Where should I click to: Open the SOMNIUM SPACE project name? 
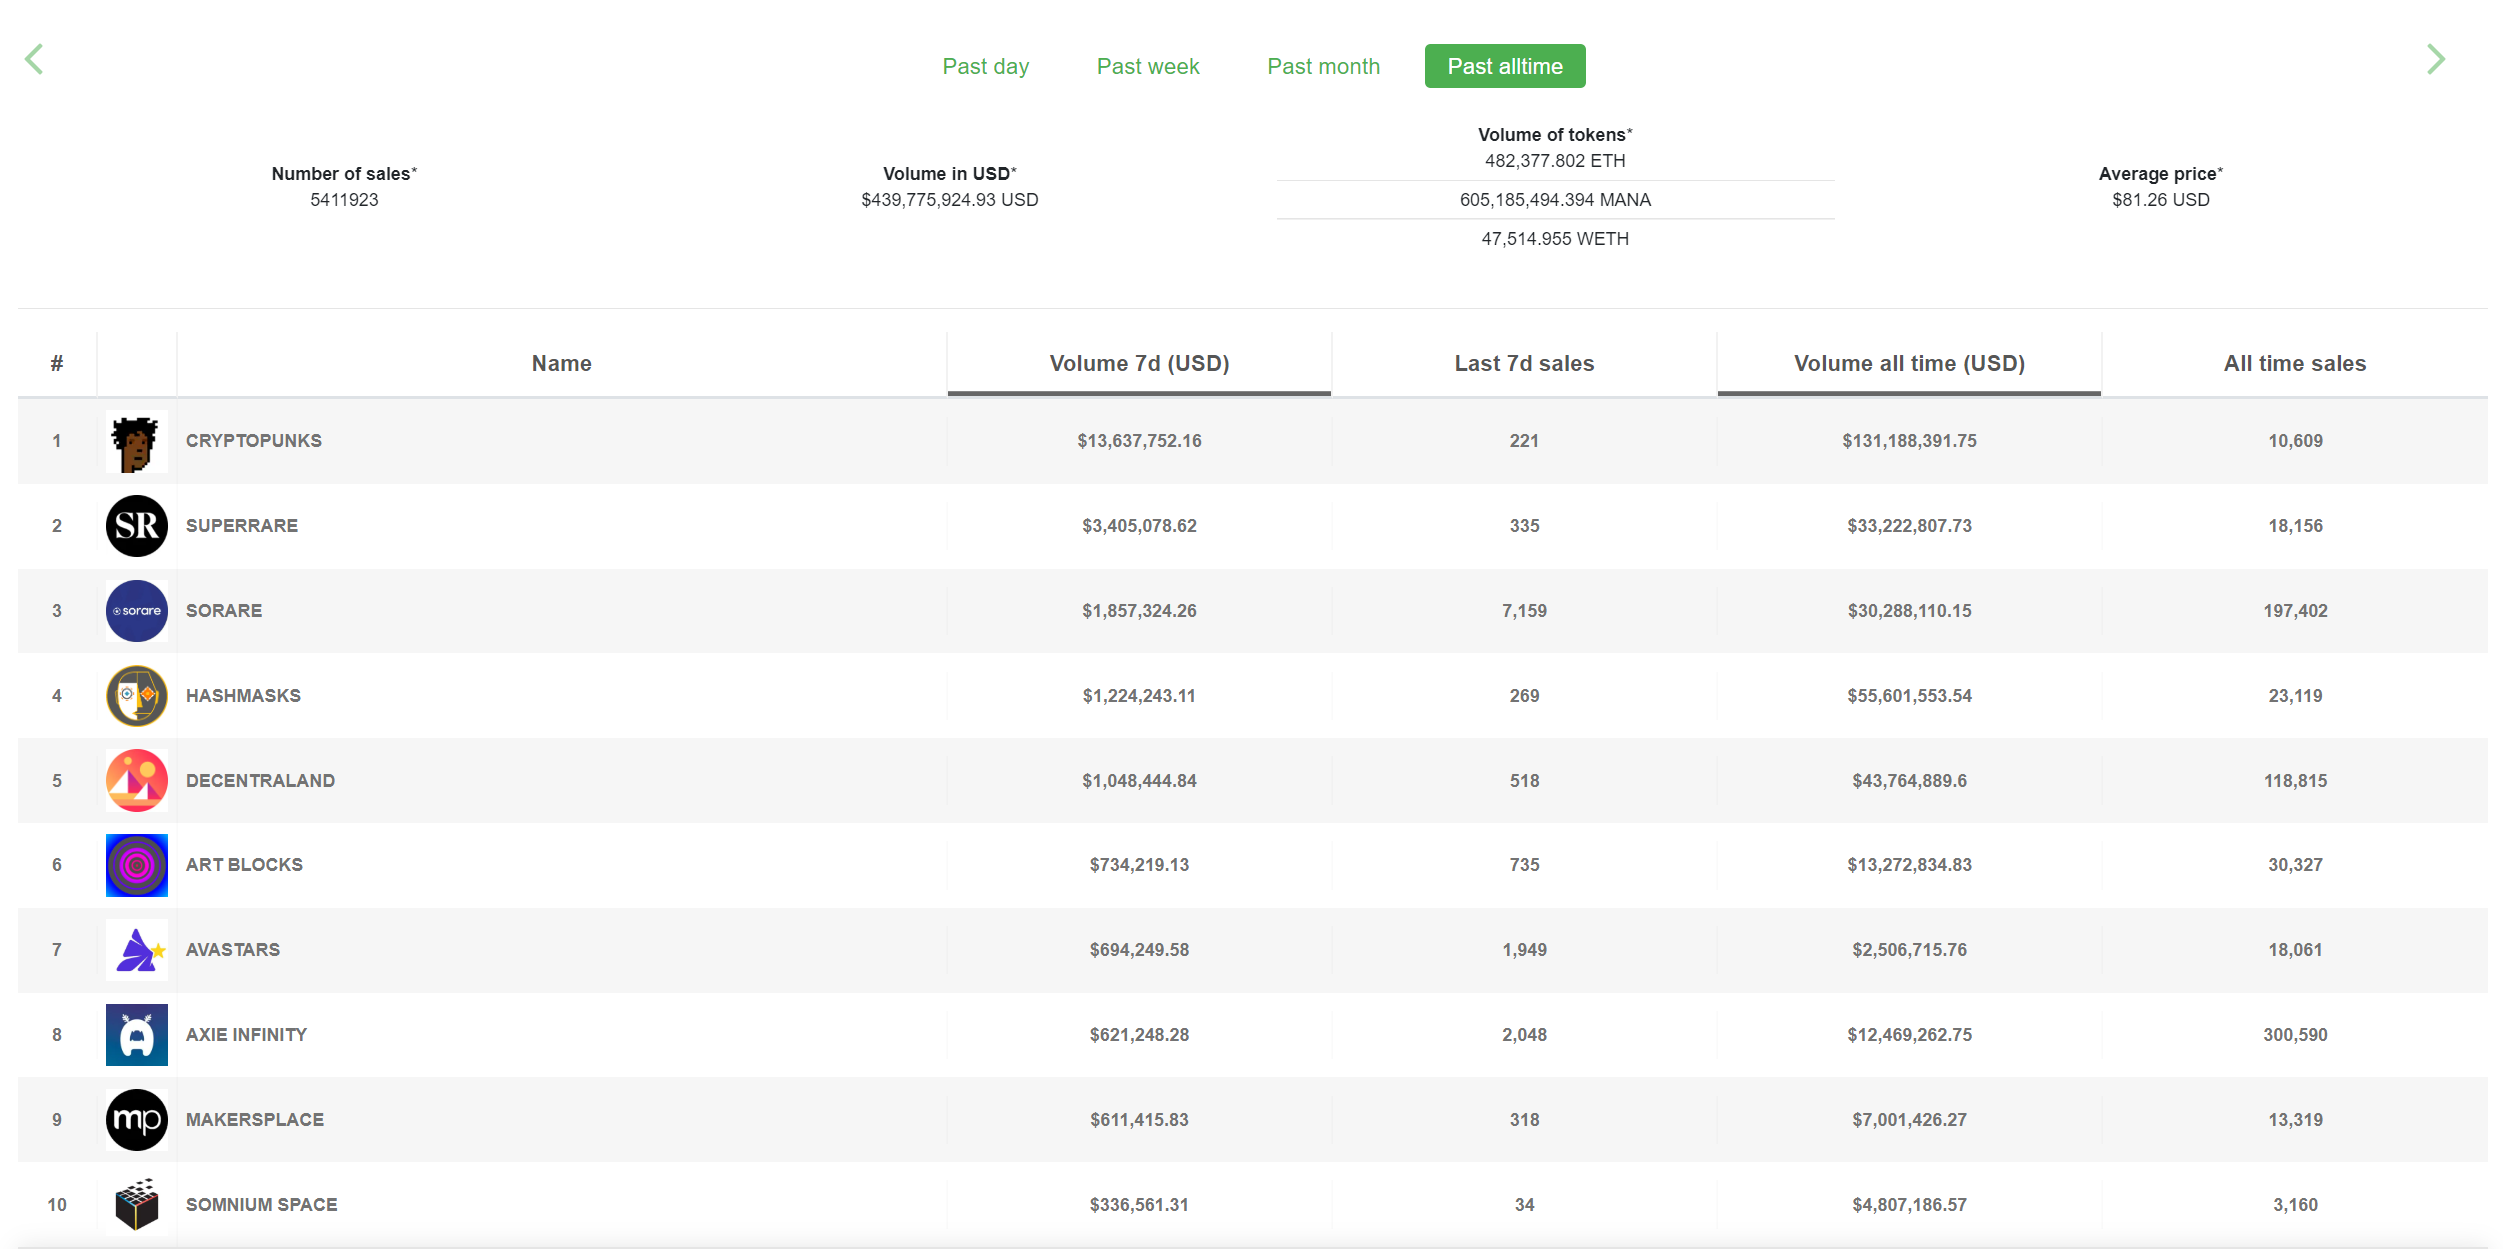tap(262, 1205)
